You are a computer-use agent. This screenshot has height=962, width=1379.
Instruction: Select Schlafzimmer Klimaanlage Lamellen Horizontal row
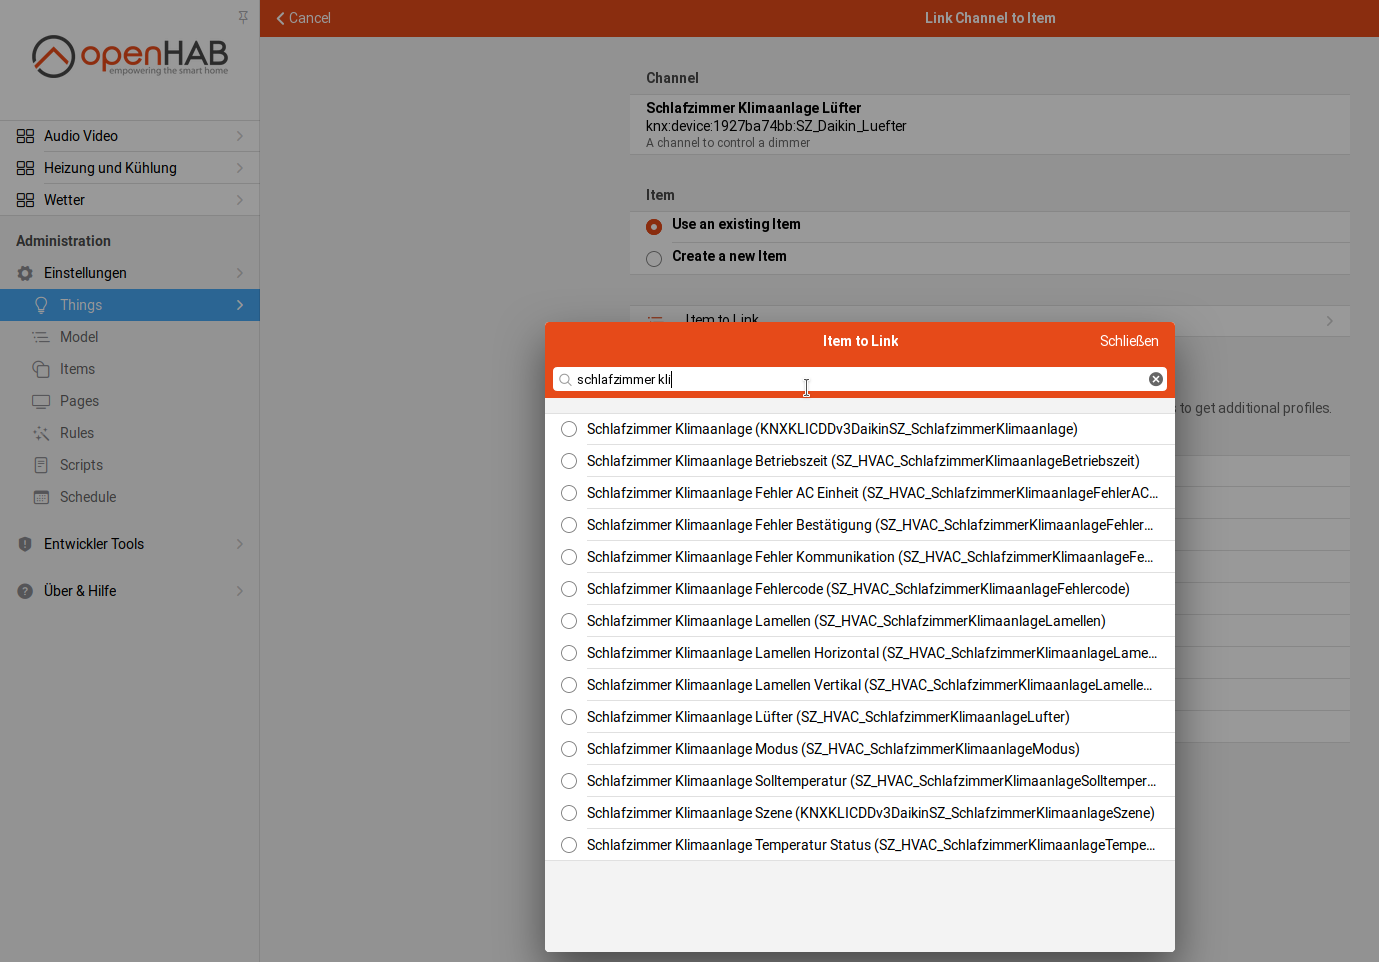[x=860, y=653]
